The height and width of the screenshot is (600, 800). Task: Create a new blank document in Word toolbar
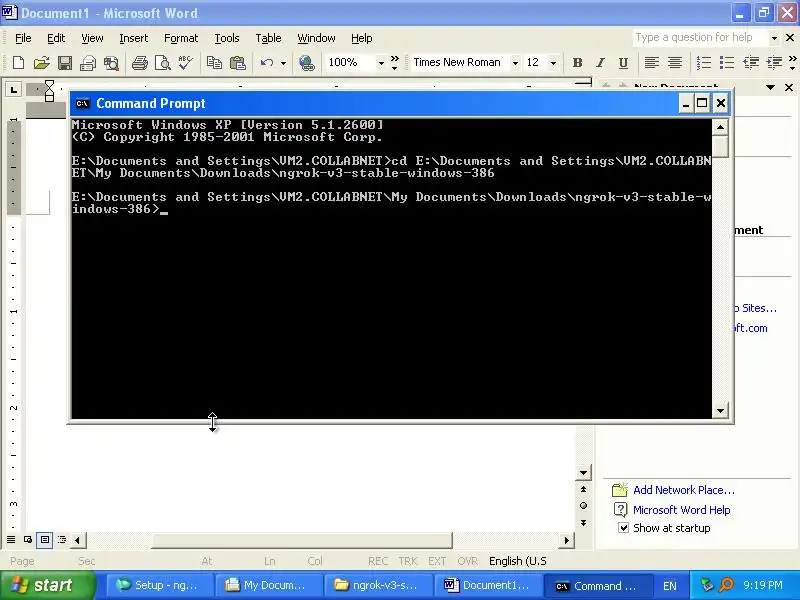pos(18,63)
